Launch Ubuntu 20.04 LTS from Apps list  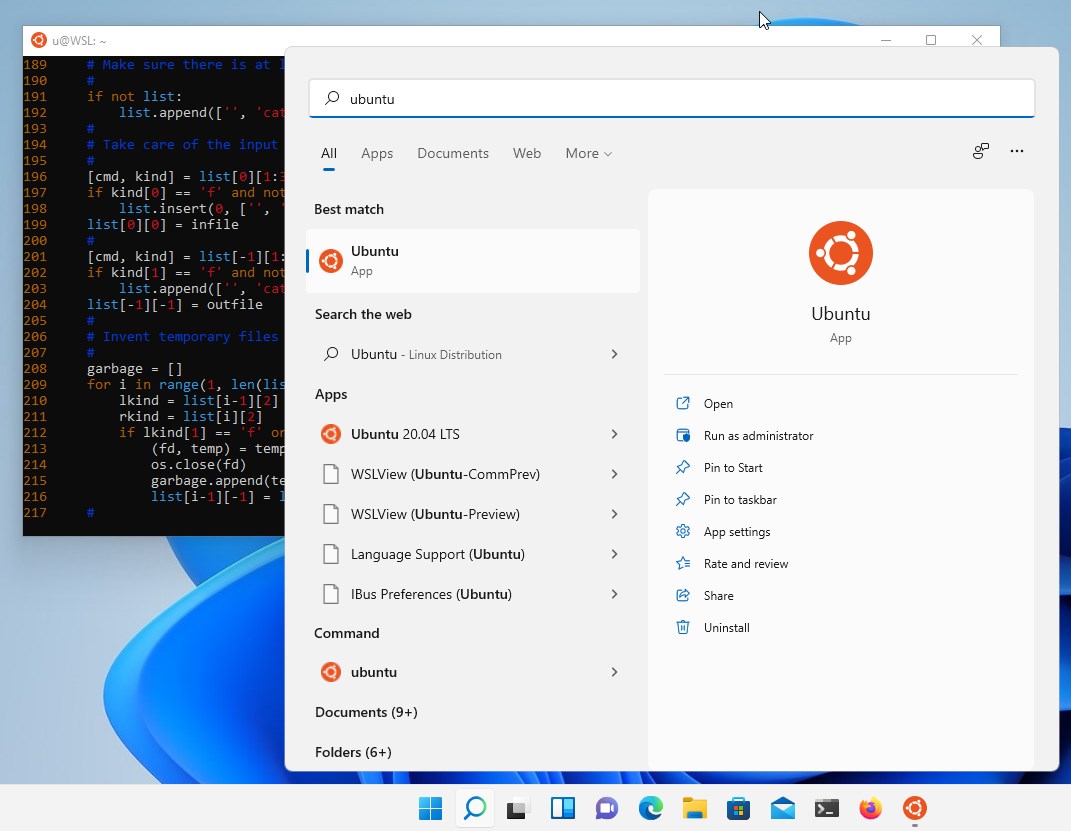point(404,434)
